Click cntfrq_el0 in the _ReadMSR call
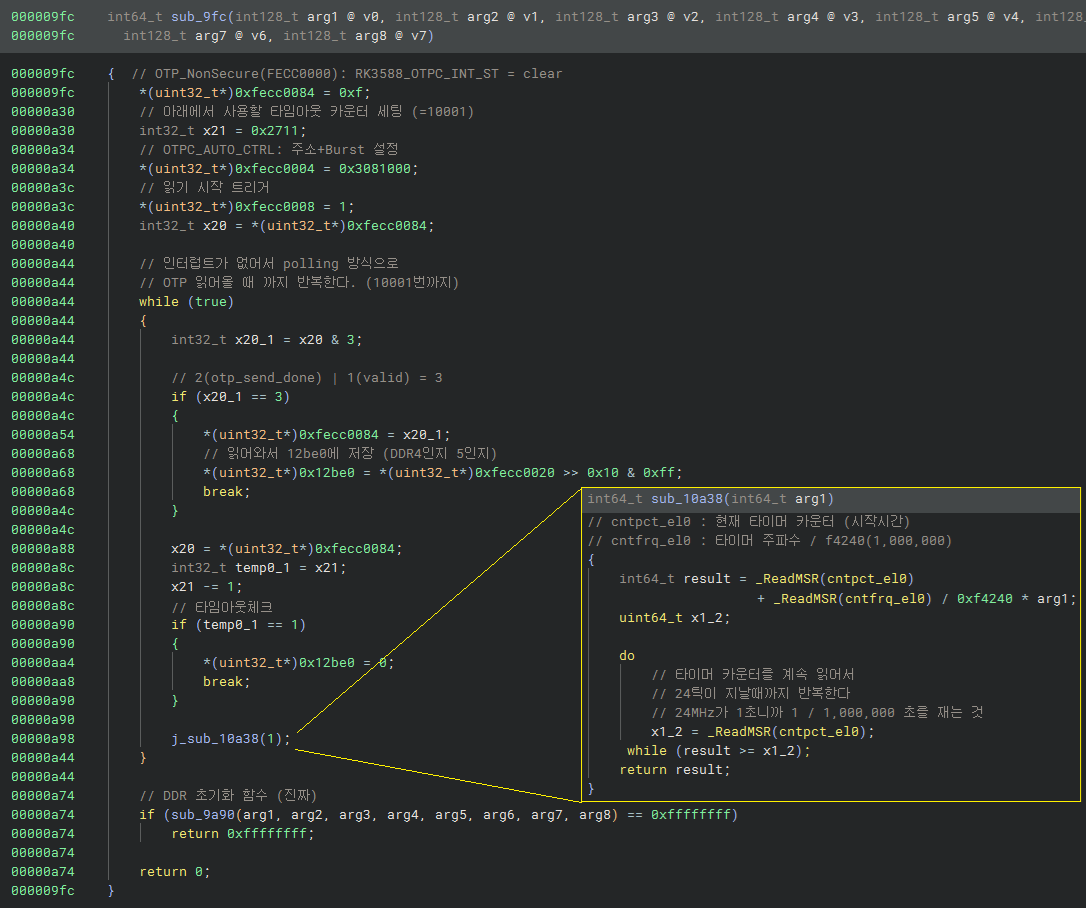This screenshot has height=908, width=1086. point(885,599)
